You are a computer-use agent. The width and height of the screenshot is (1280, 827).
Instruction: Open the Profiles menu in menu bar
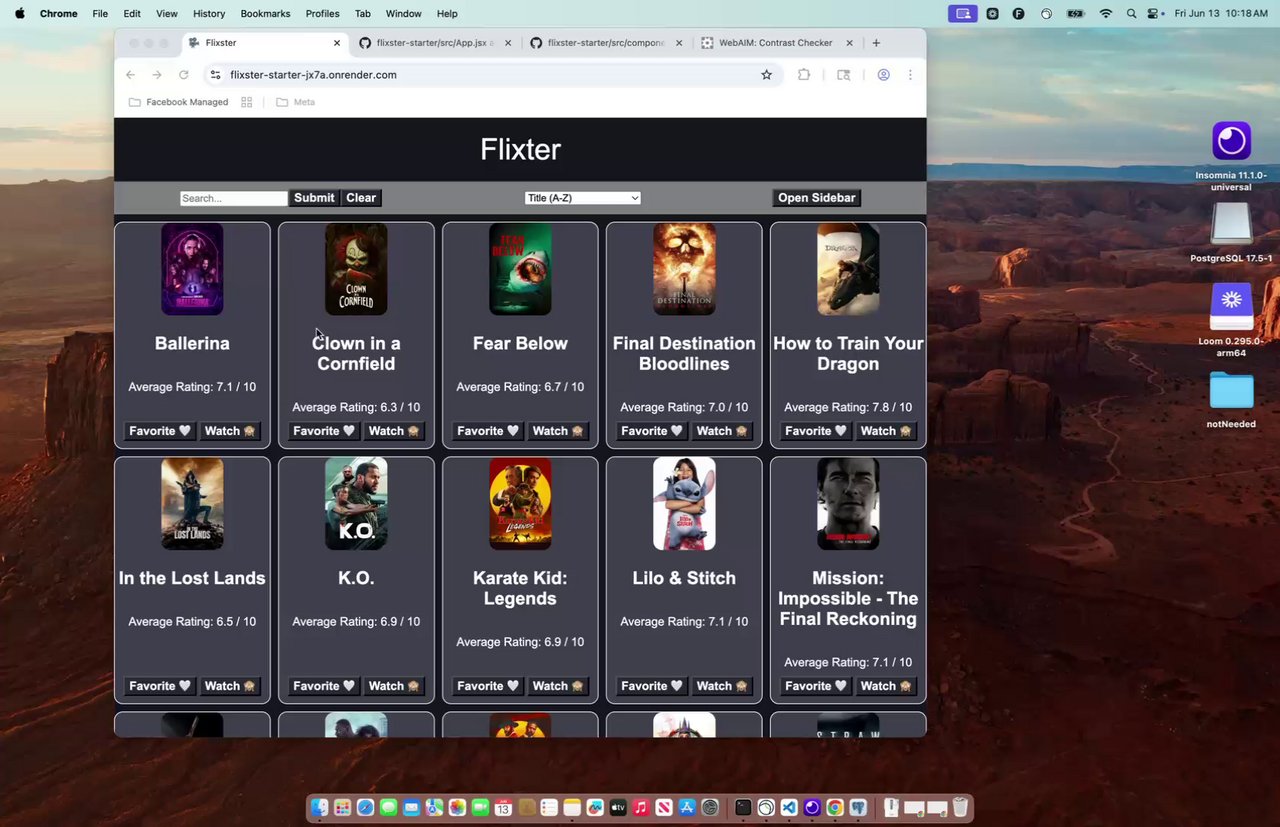[x=322, y=14]
